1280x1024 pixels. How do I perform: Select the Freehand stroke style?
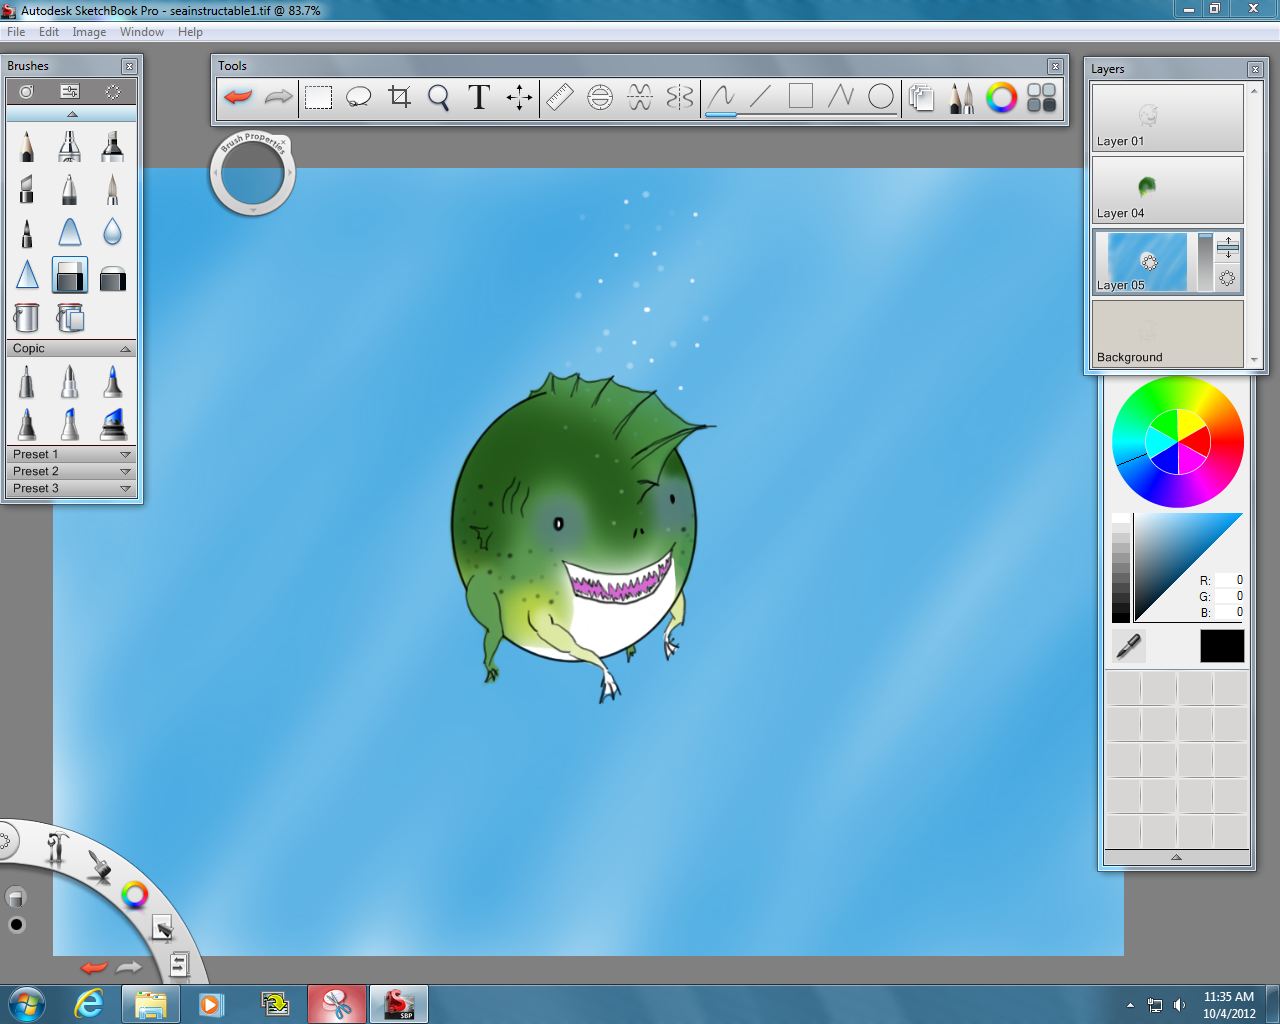(x=721, y=97)
